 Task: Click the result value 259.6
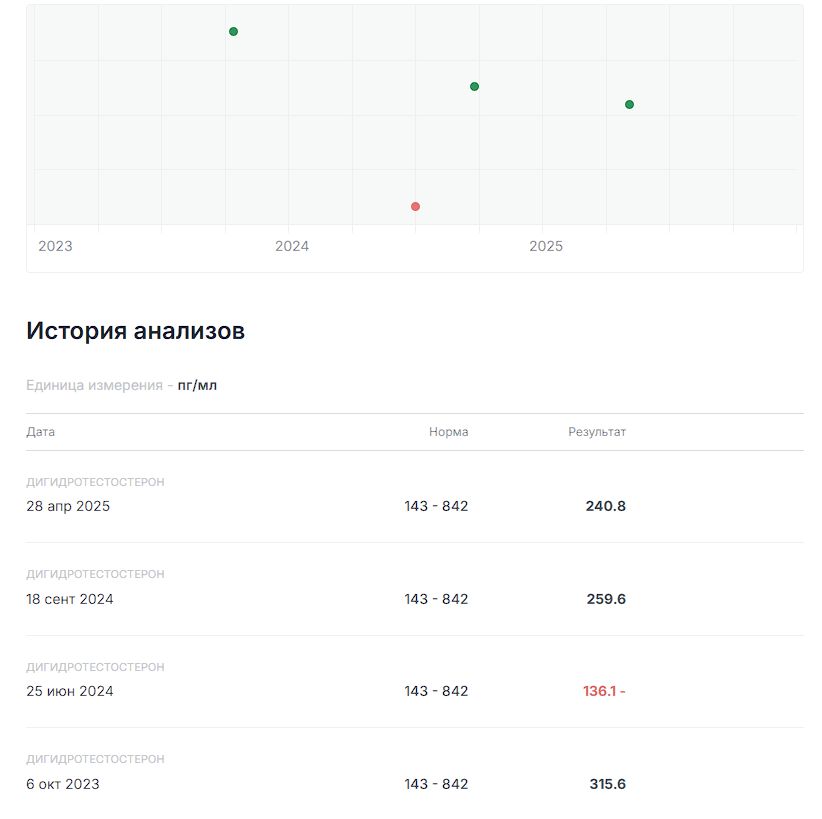pos(606,599)
